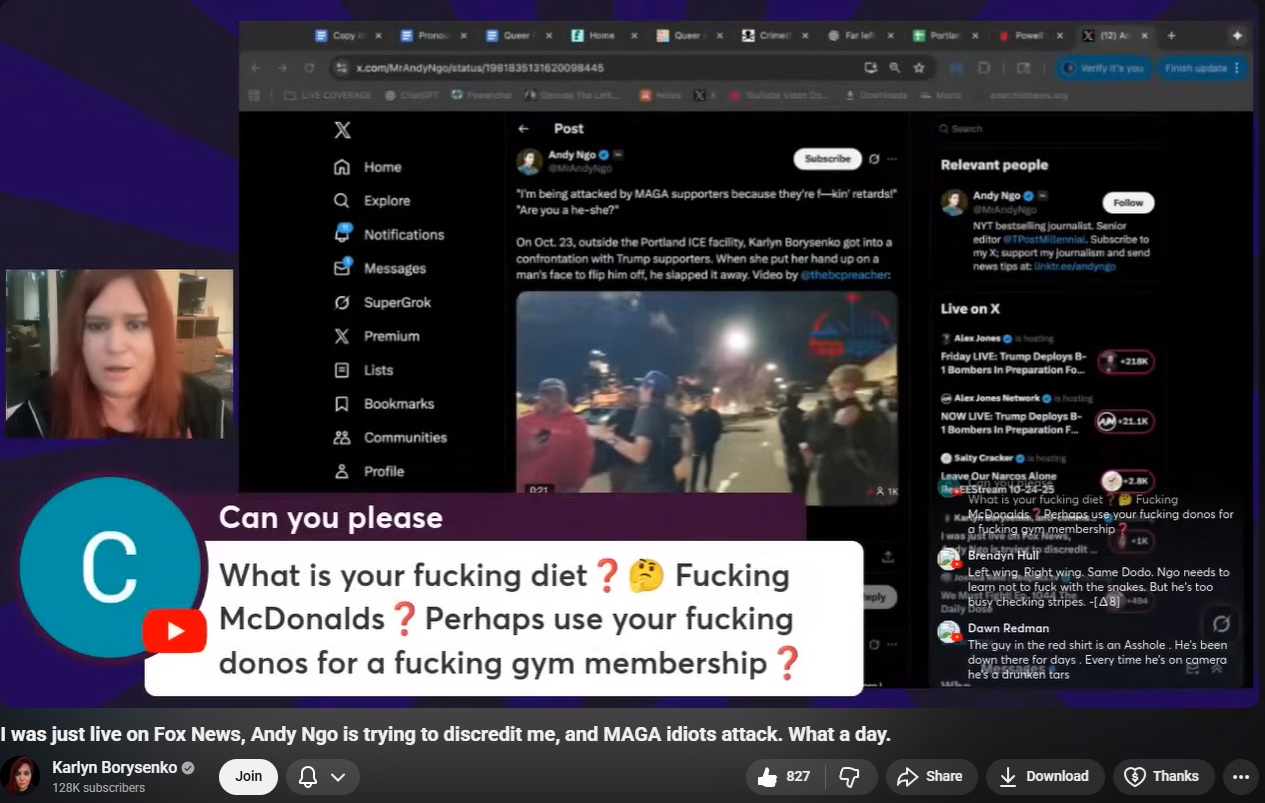This screenshot has height=803, width=1265.
Task: Click the webcam overlay of the streamer
Action: (119, 354)
